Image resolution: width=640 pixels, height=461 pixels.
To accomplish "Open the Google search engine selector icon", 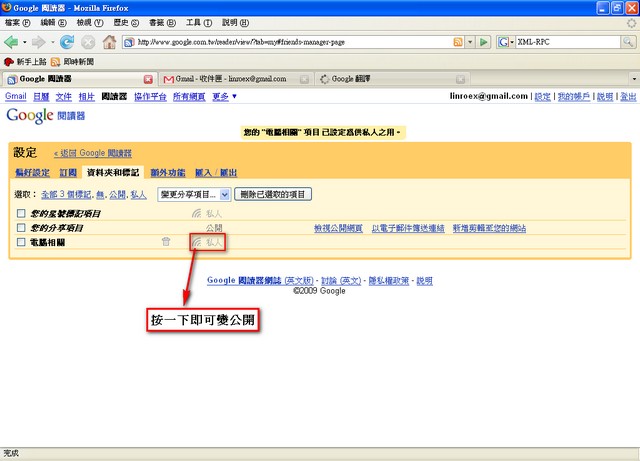I will click(506, 42).
